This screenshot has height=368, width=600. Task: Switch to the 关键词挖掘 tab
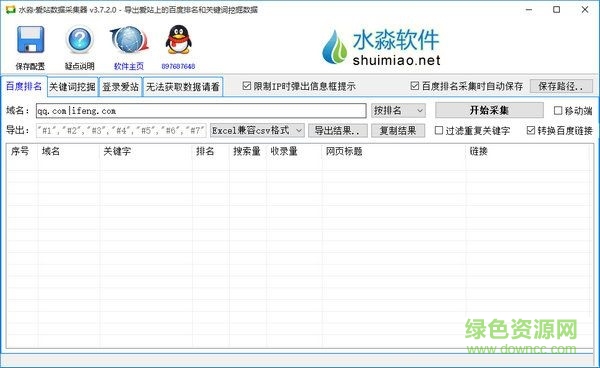73,87
